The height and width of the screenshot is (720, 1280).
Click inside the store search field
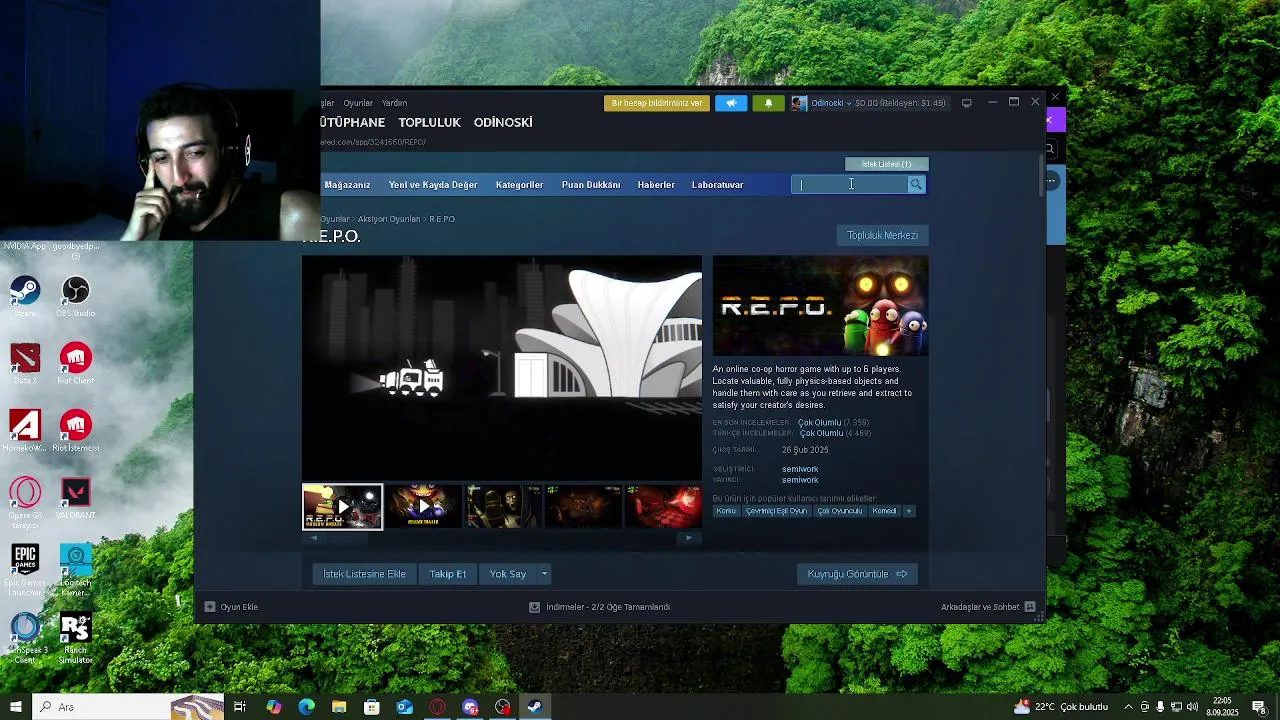coord(850,184)
